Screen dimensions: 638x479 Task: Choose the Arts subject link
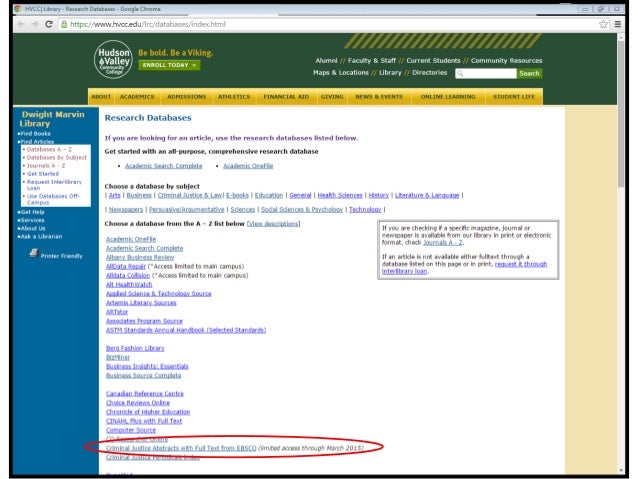(115, 195)
